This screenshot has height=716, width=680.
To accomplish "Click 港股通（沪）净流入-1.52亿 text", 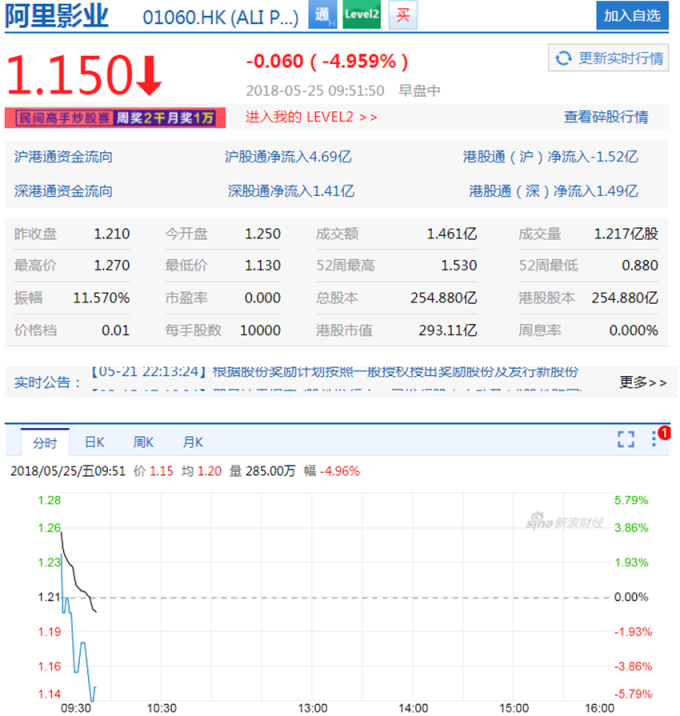I will (x=550, y=157).
